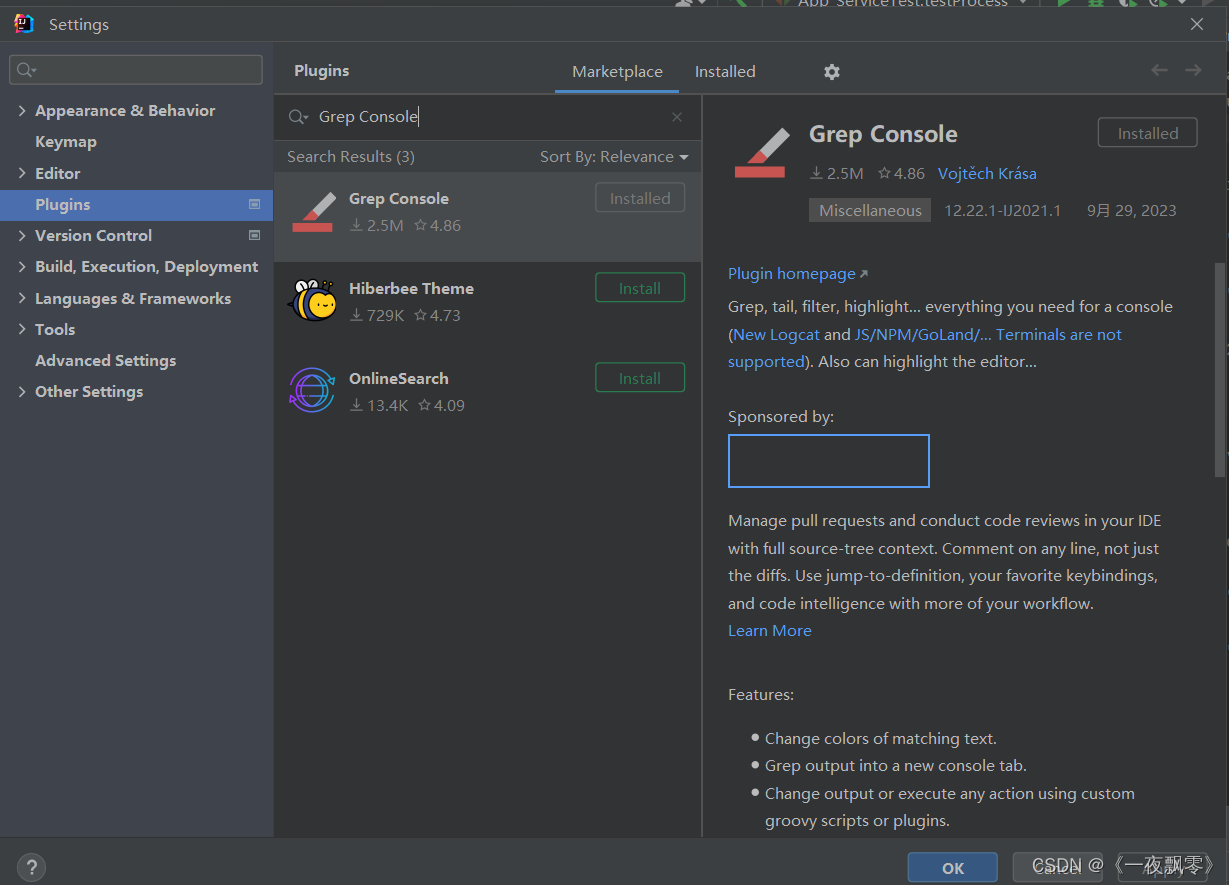Expand Build, Execution, Deployment node
The width and height of the screenshot is (1229, 885).
22,267
